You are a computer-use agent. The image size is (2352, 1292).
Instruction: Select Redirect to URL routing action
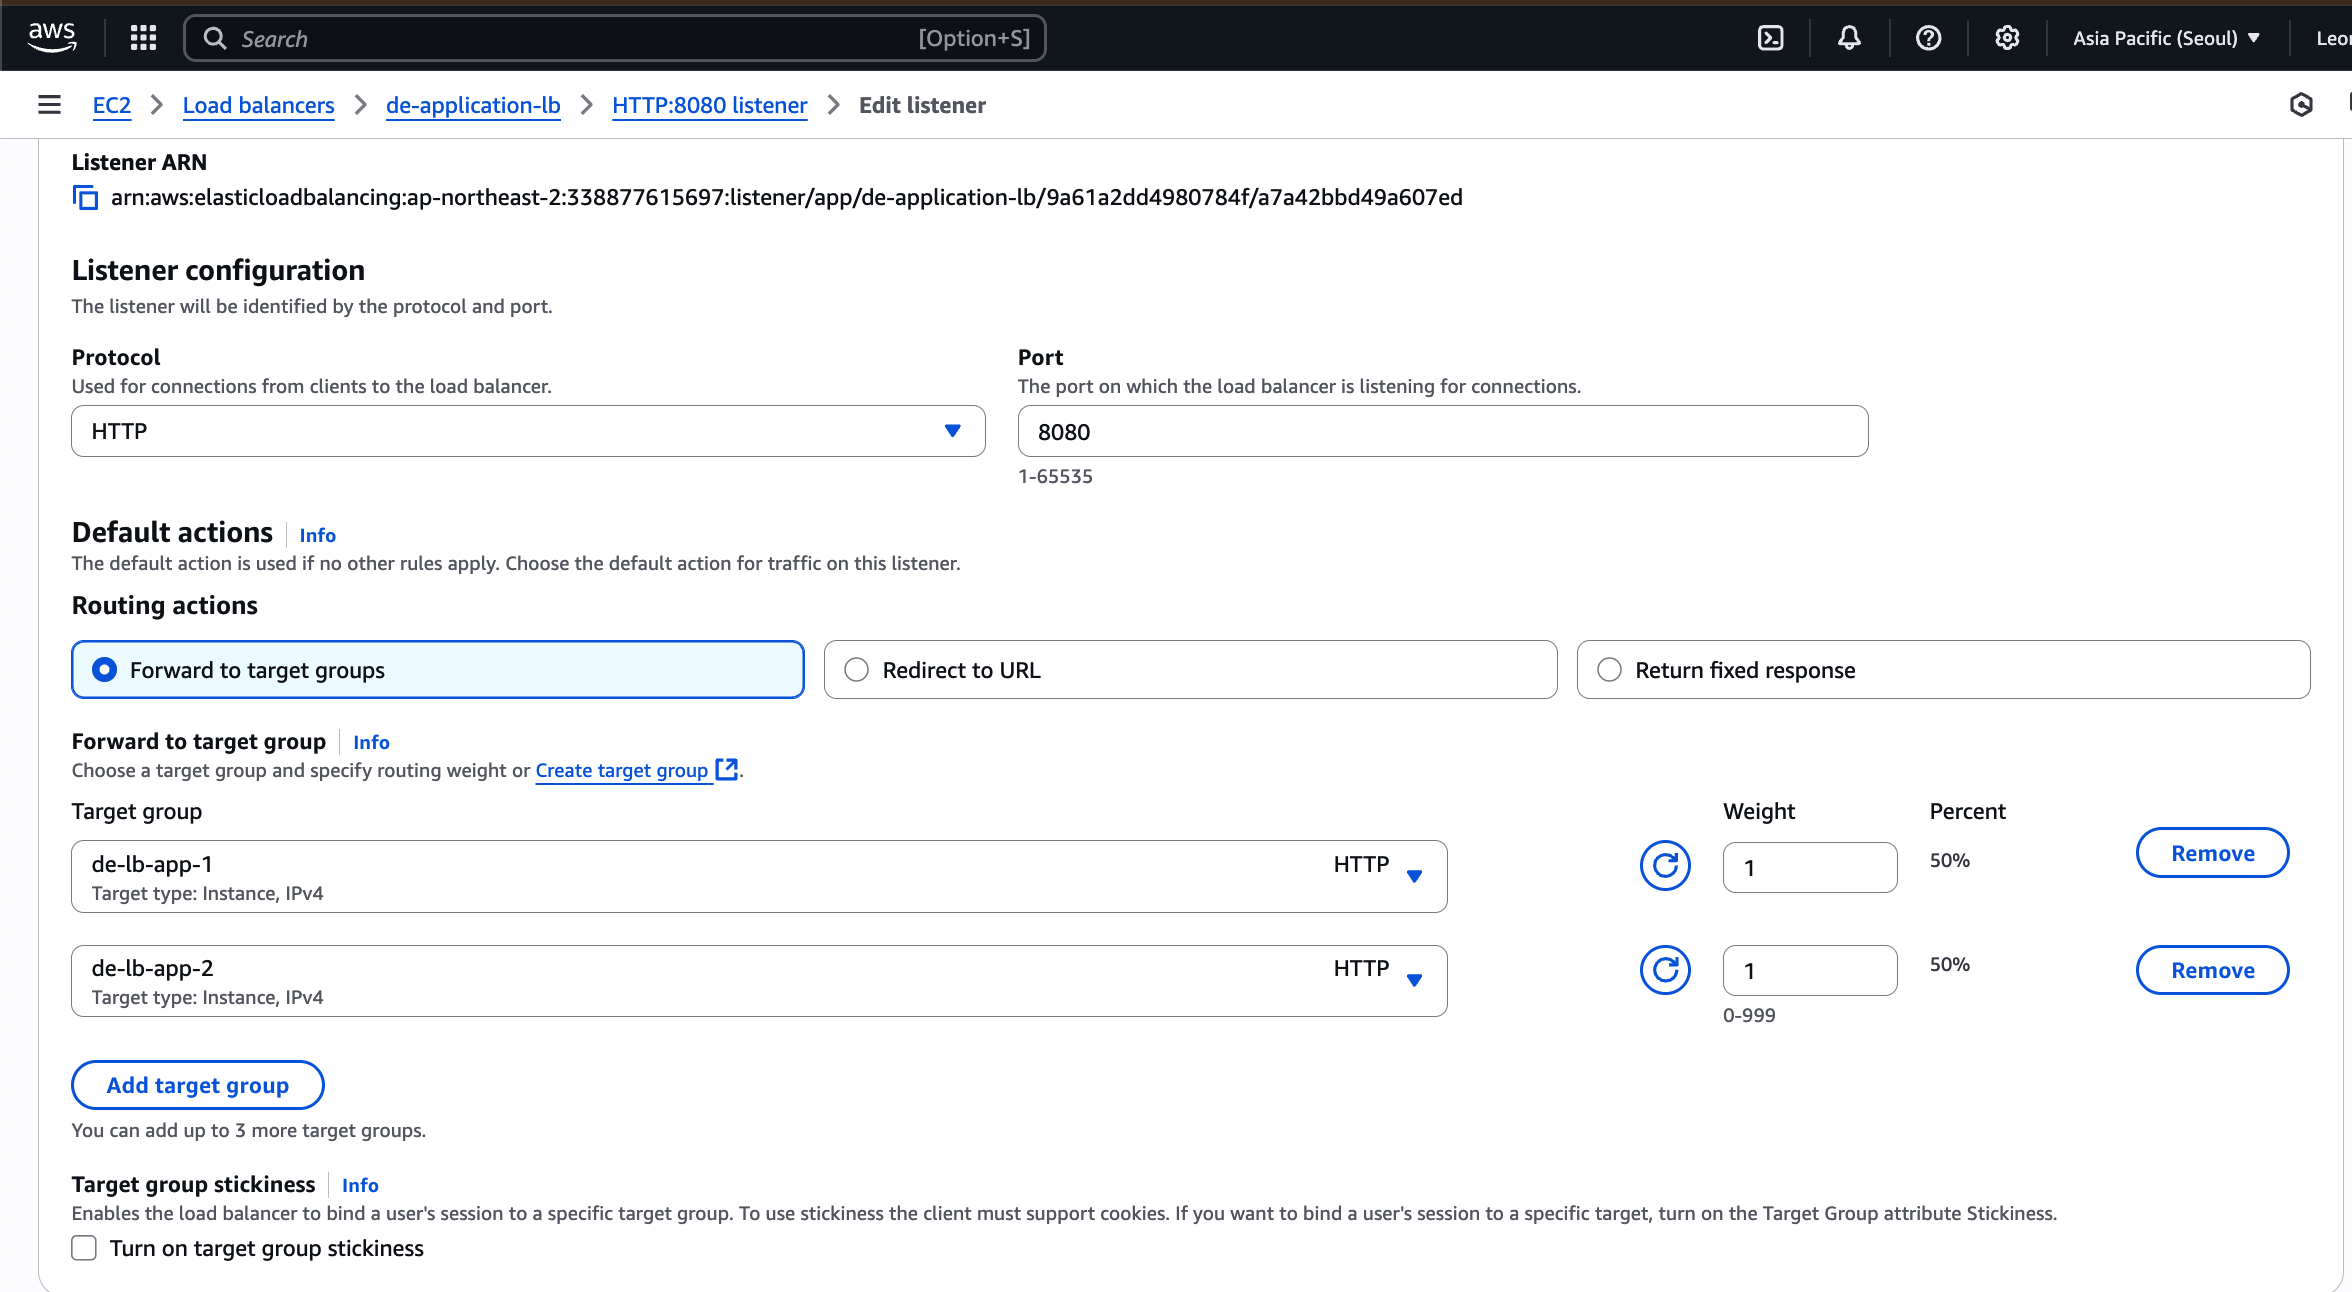coord(857,670)
